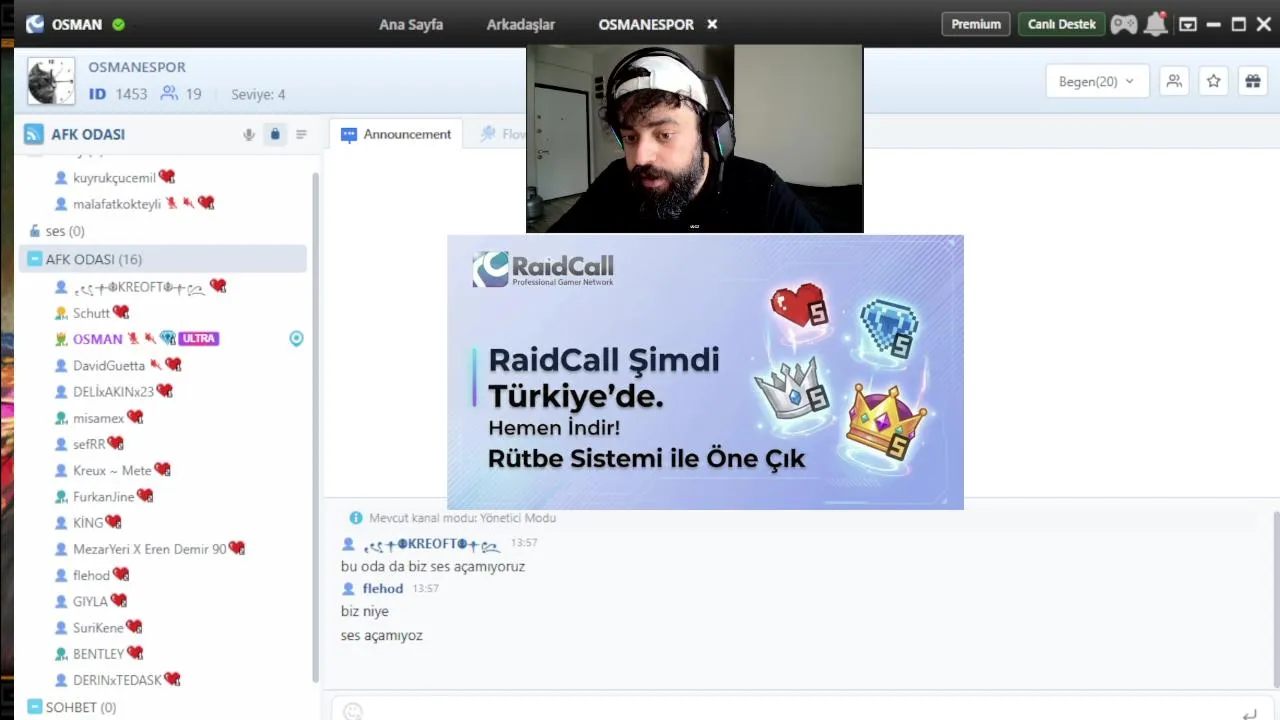Open KREOFT's name in chat
The height and width of the screenshot is (720, 1280).
(x=430, y=544)
